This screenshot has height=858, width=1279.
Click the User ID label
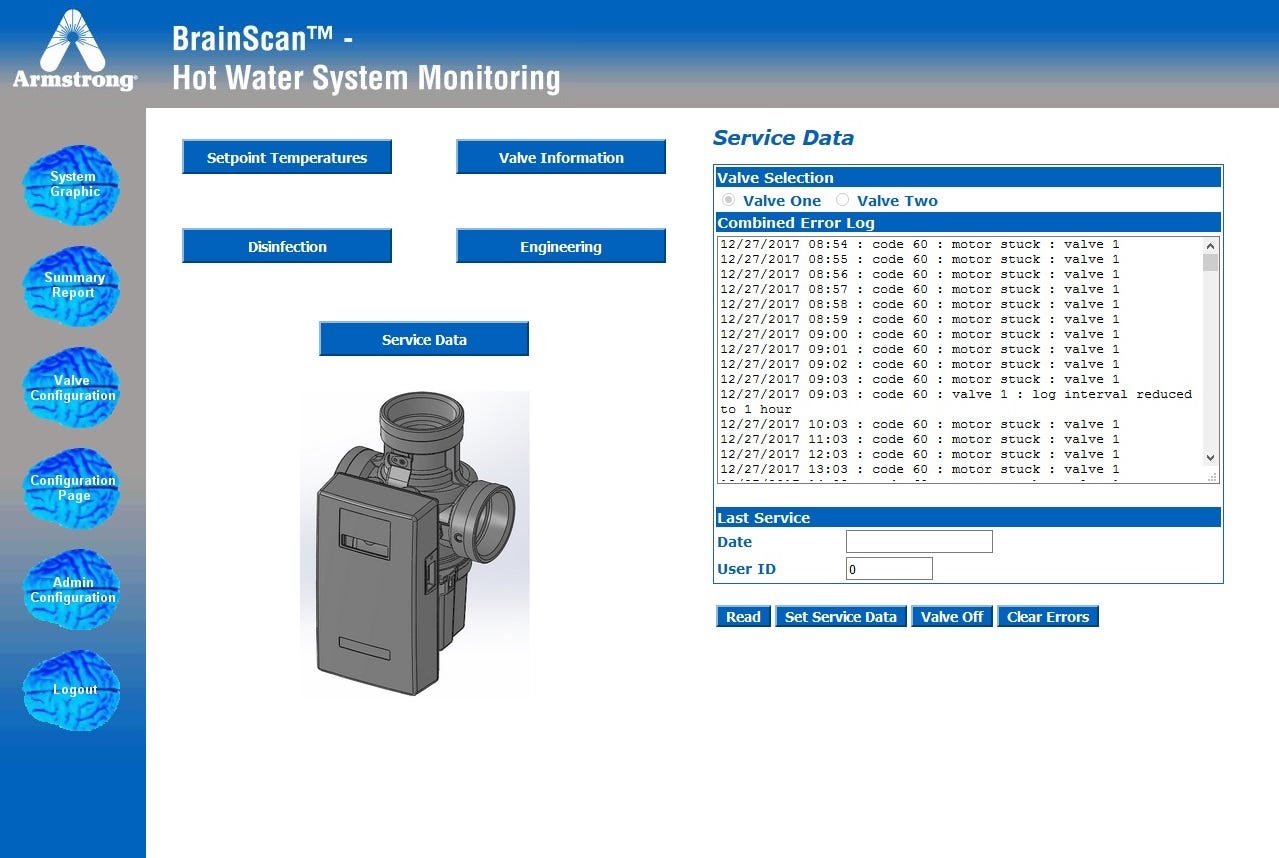(746, 569)
